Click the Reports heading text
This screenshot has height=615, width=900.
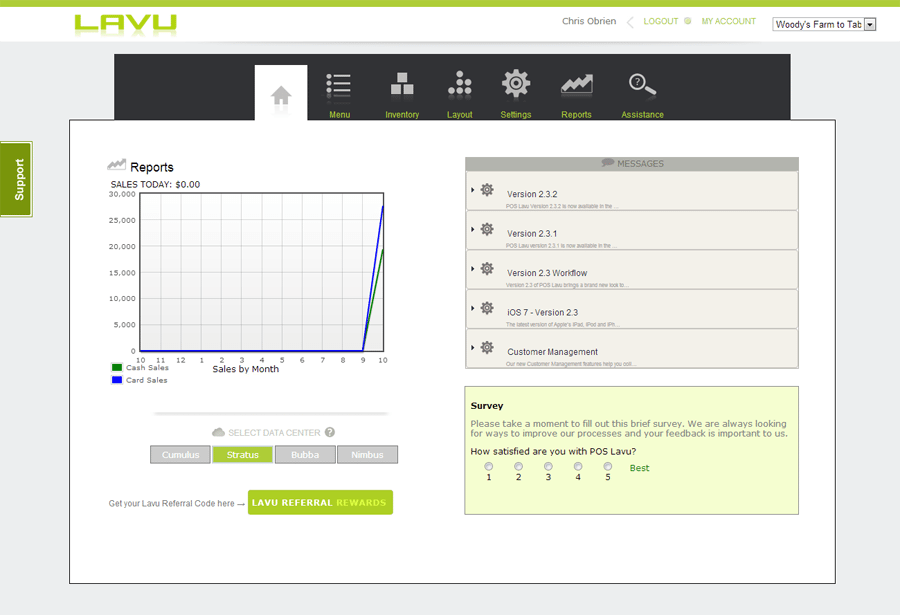(152, 167)
